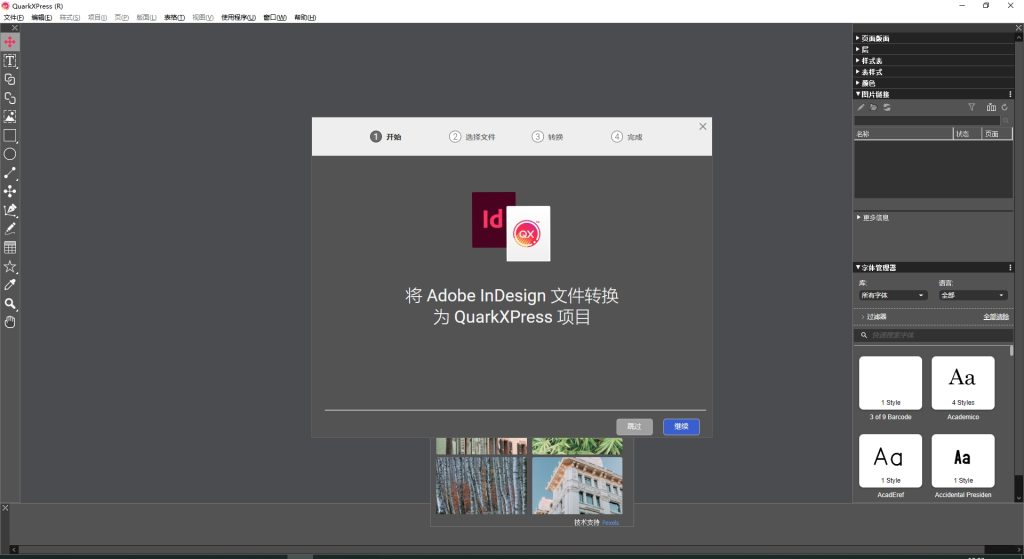Select the Zoom magnifier tool
1024x559 pixels.
[x=10, y=304]
